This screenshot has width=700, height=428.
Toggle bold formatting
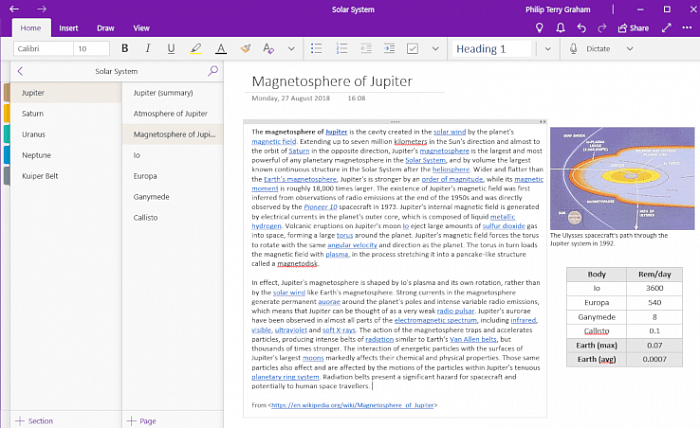click(x=125, y=48)
